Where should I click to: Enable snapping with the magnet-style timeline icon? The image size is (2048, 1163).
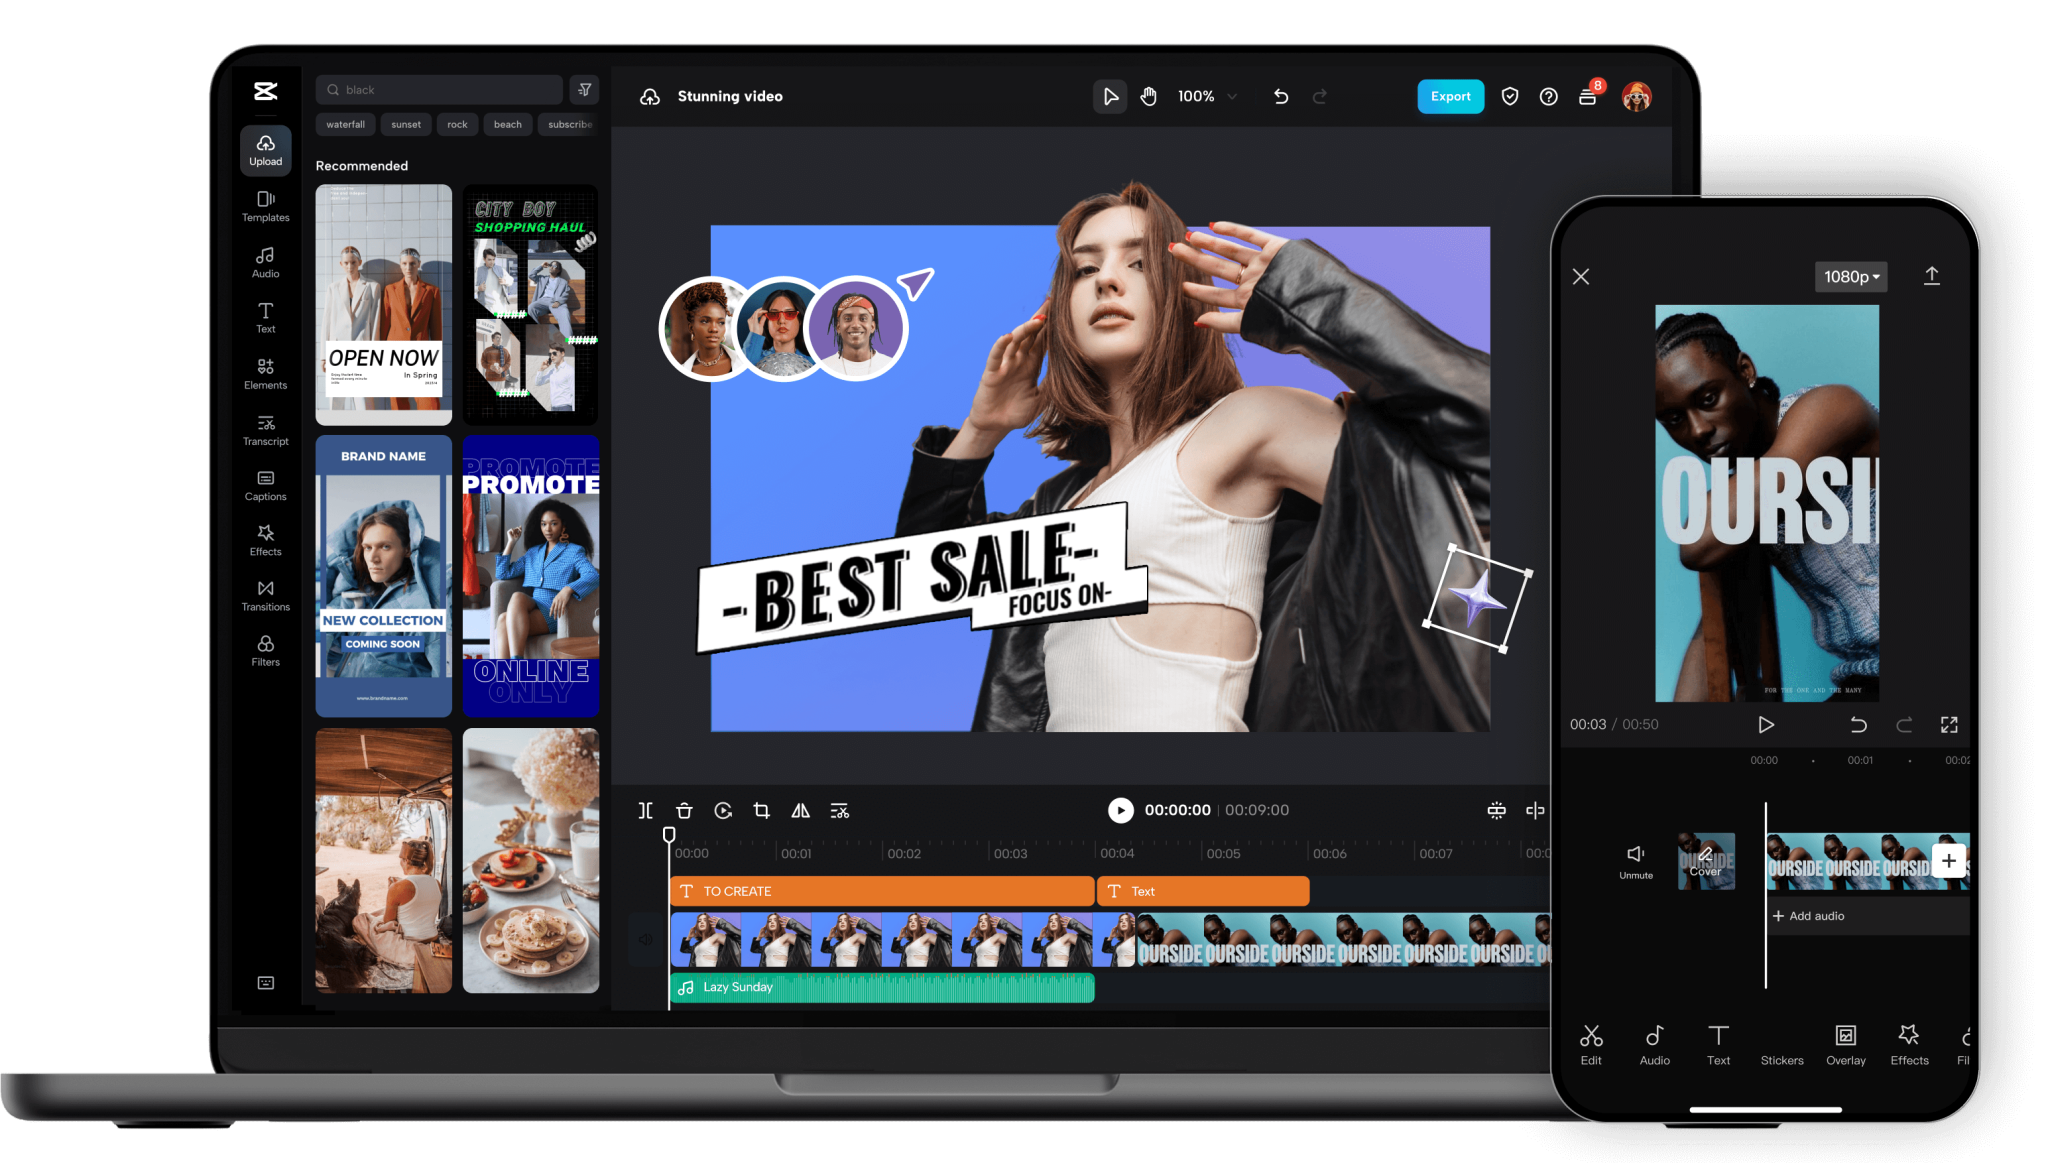[x=1496, y=811]
